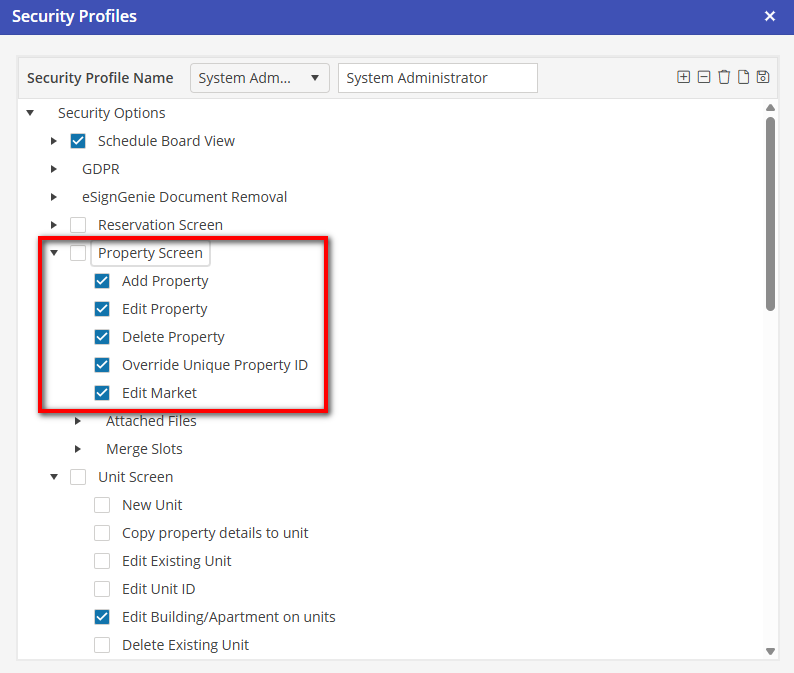Expand the Merge Slots node

pos(78,449)
